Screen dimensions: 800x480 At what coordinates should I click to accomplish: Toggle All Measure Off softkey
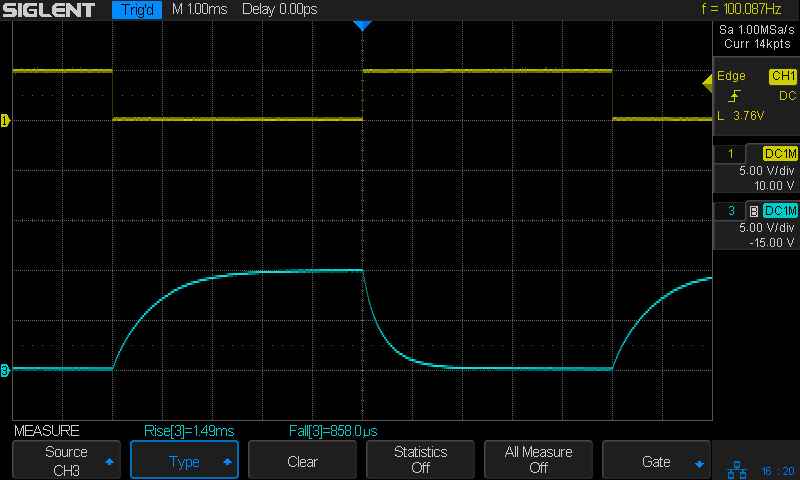point(538,461)
